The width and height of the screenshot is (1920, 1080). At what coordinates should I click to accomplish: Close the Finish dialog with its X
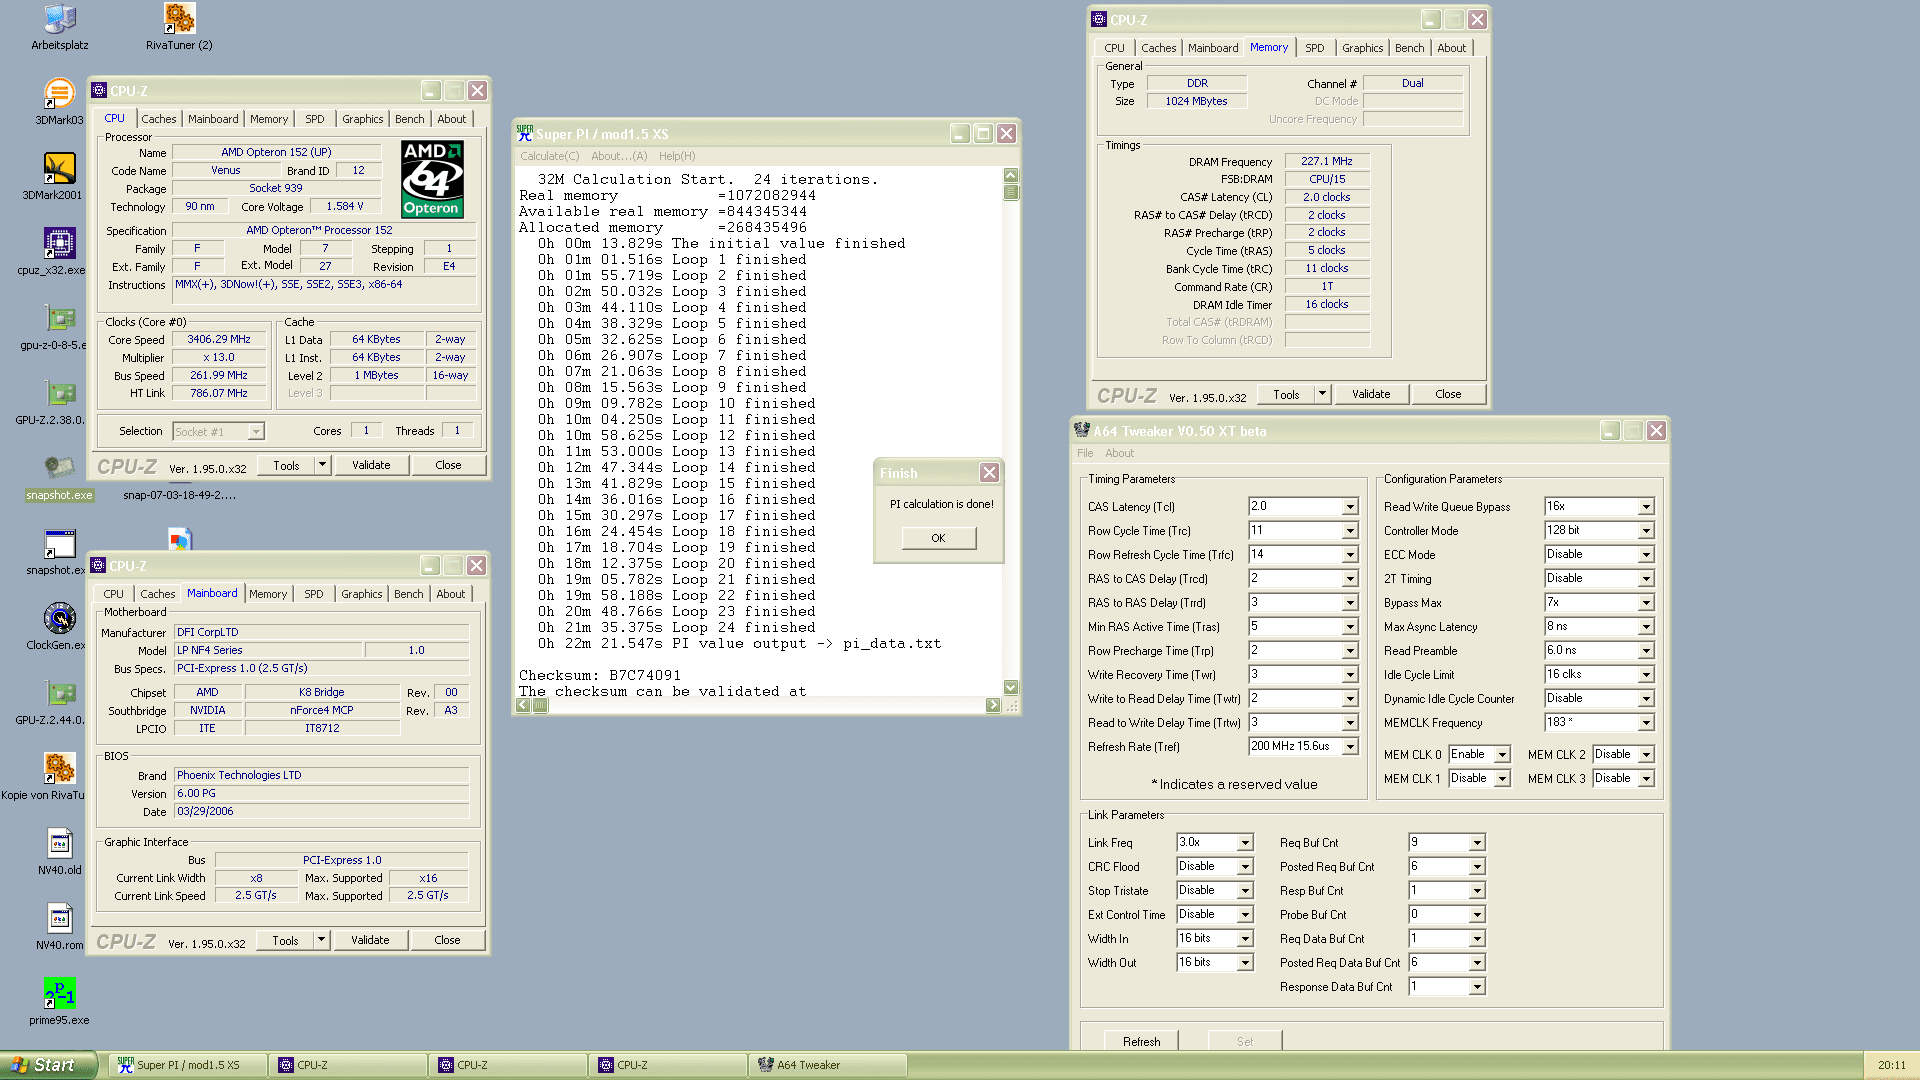[989, 472]
